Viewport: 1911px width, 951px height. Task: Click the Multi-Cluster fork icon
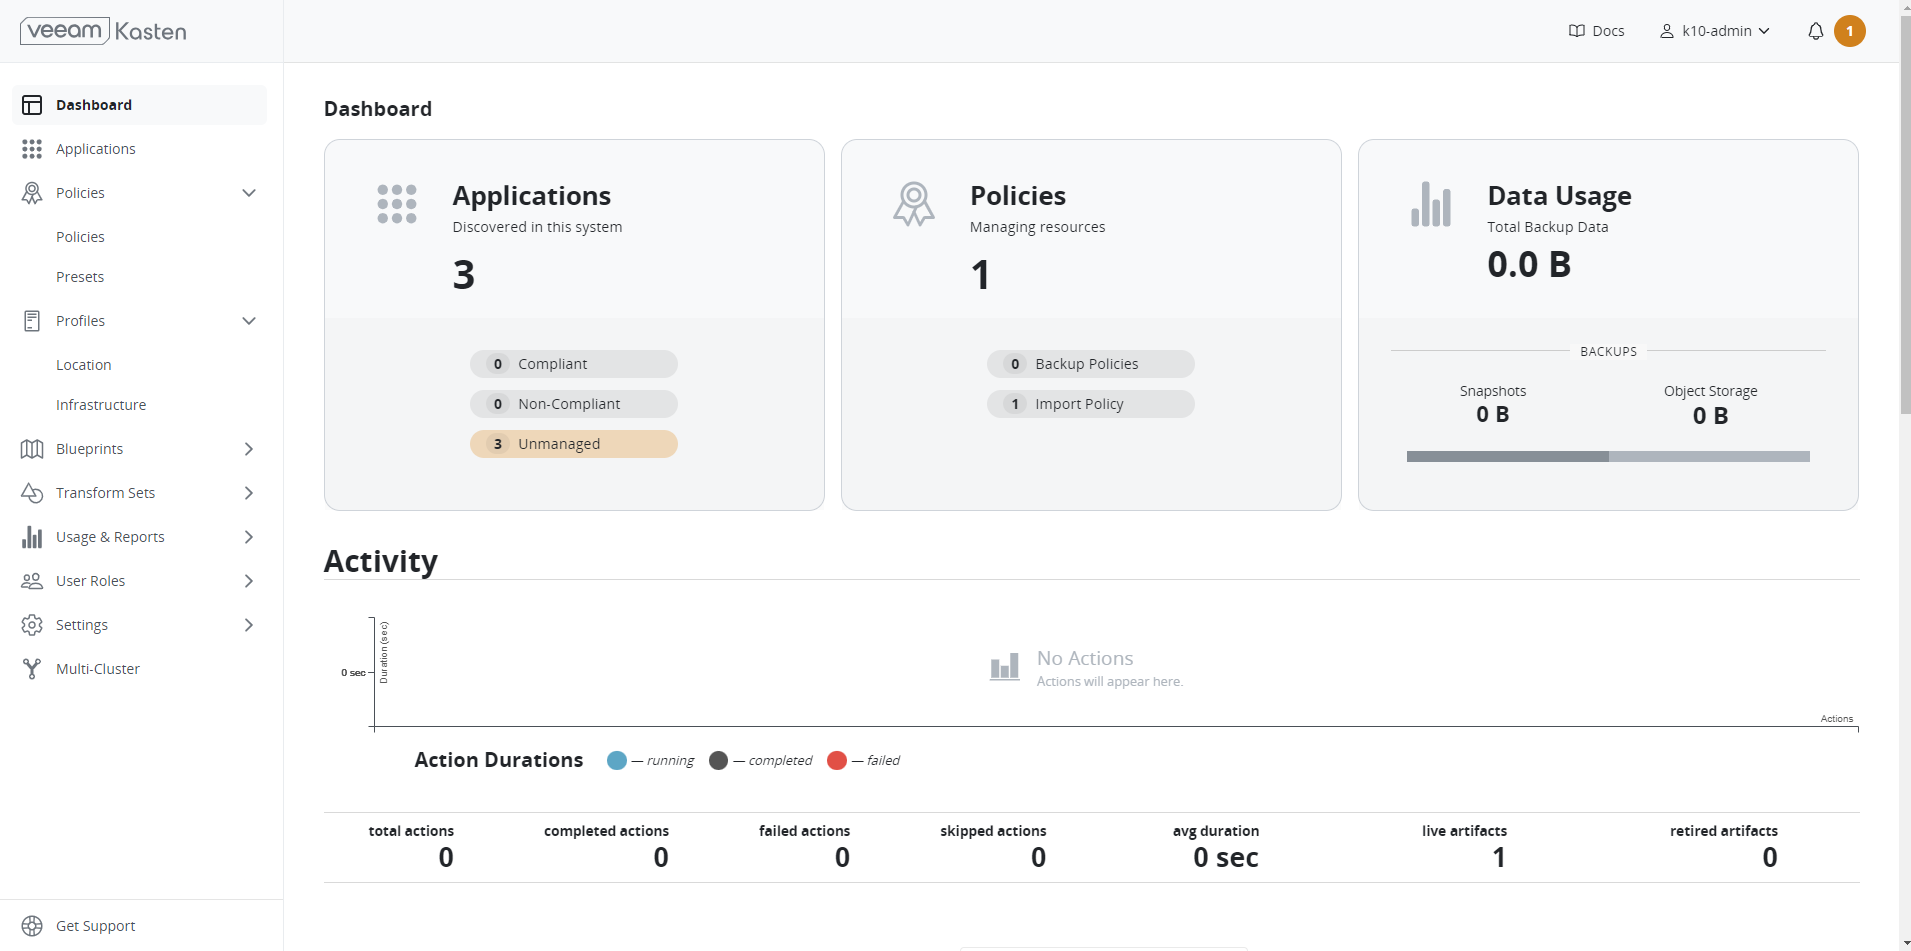point(32,669)
